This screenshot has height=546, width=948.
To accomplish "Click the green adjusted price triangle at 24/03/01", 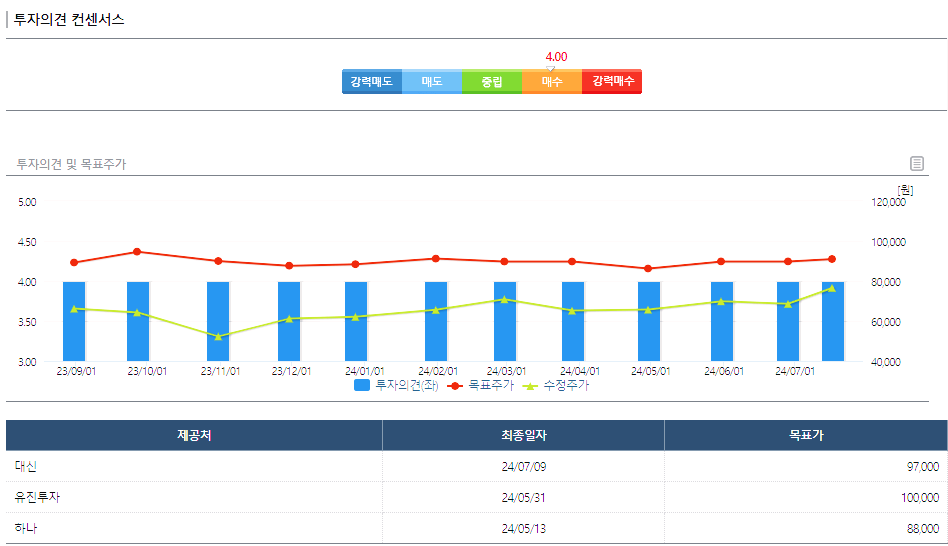I will [504, 299].
